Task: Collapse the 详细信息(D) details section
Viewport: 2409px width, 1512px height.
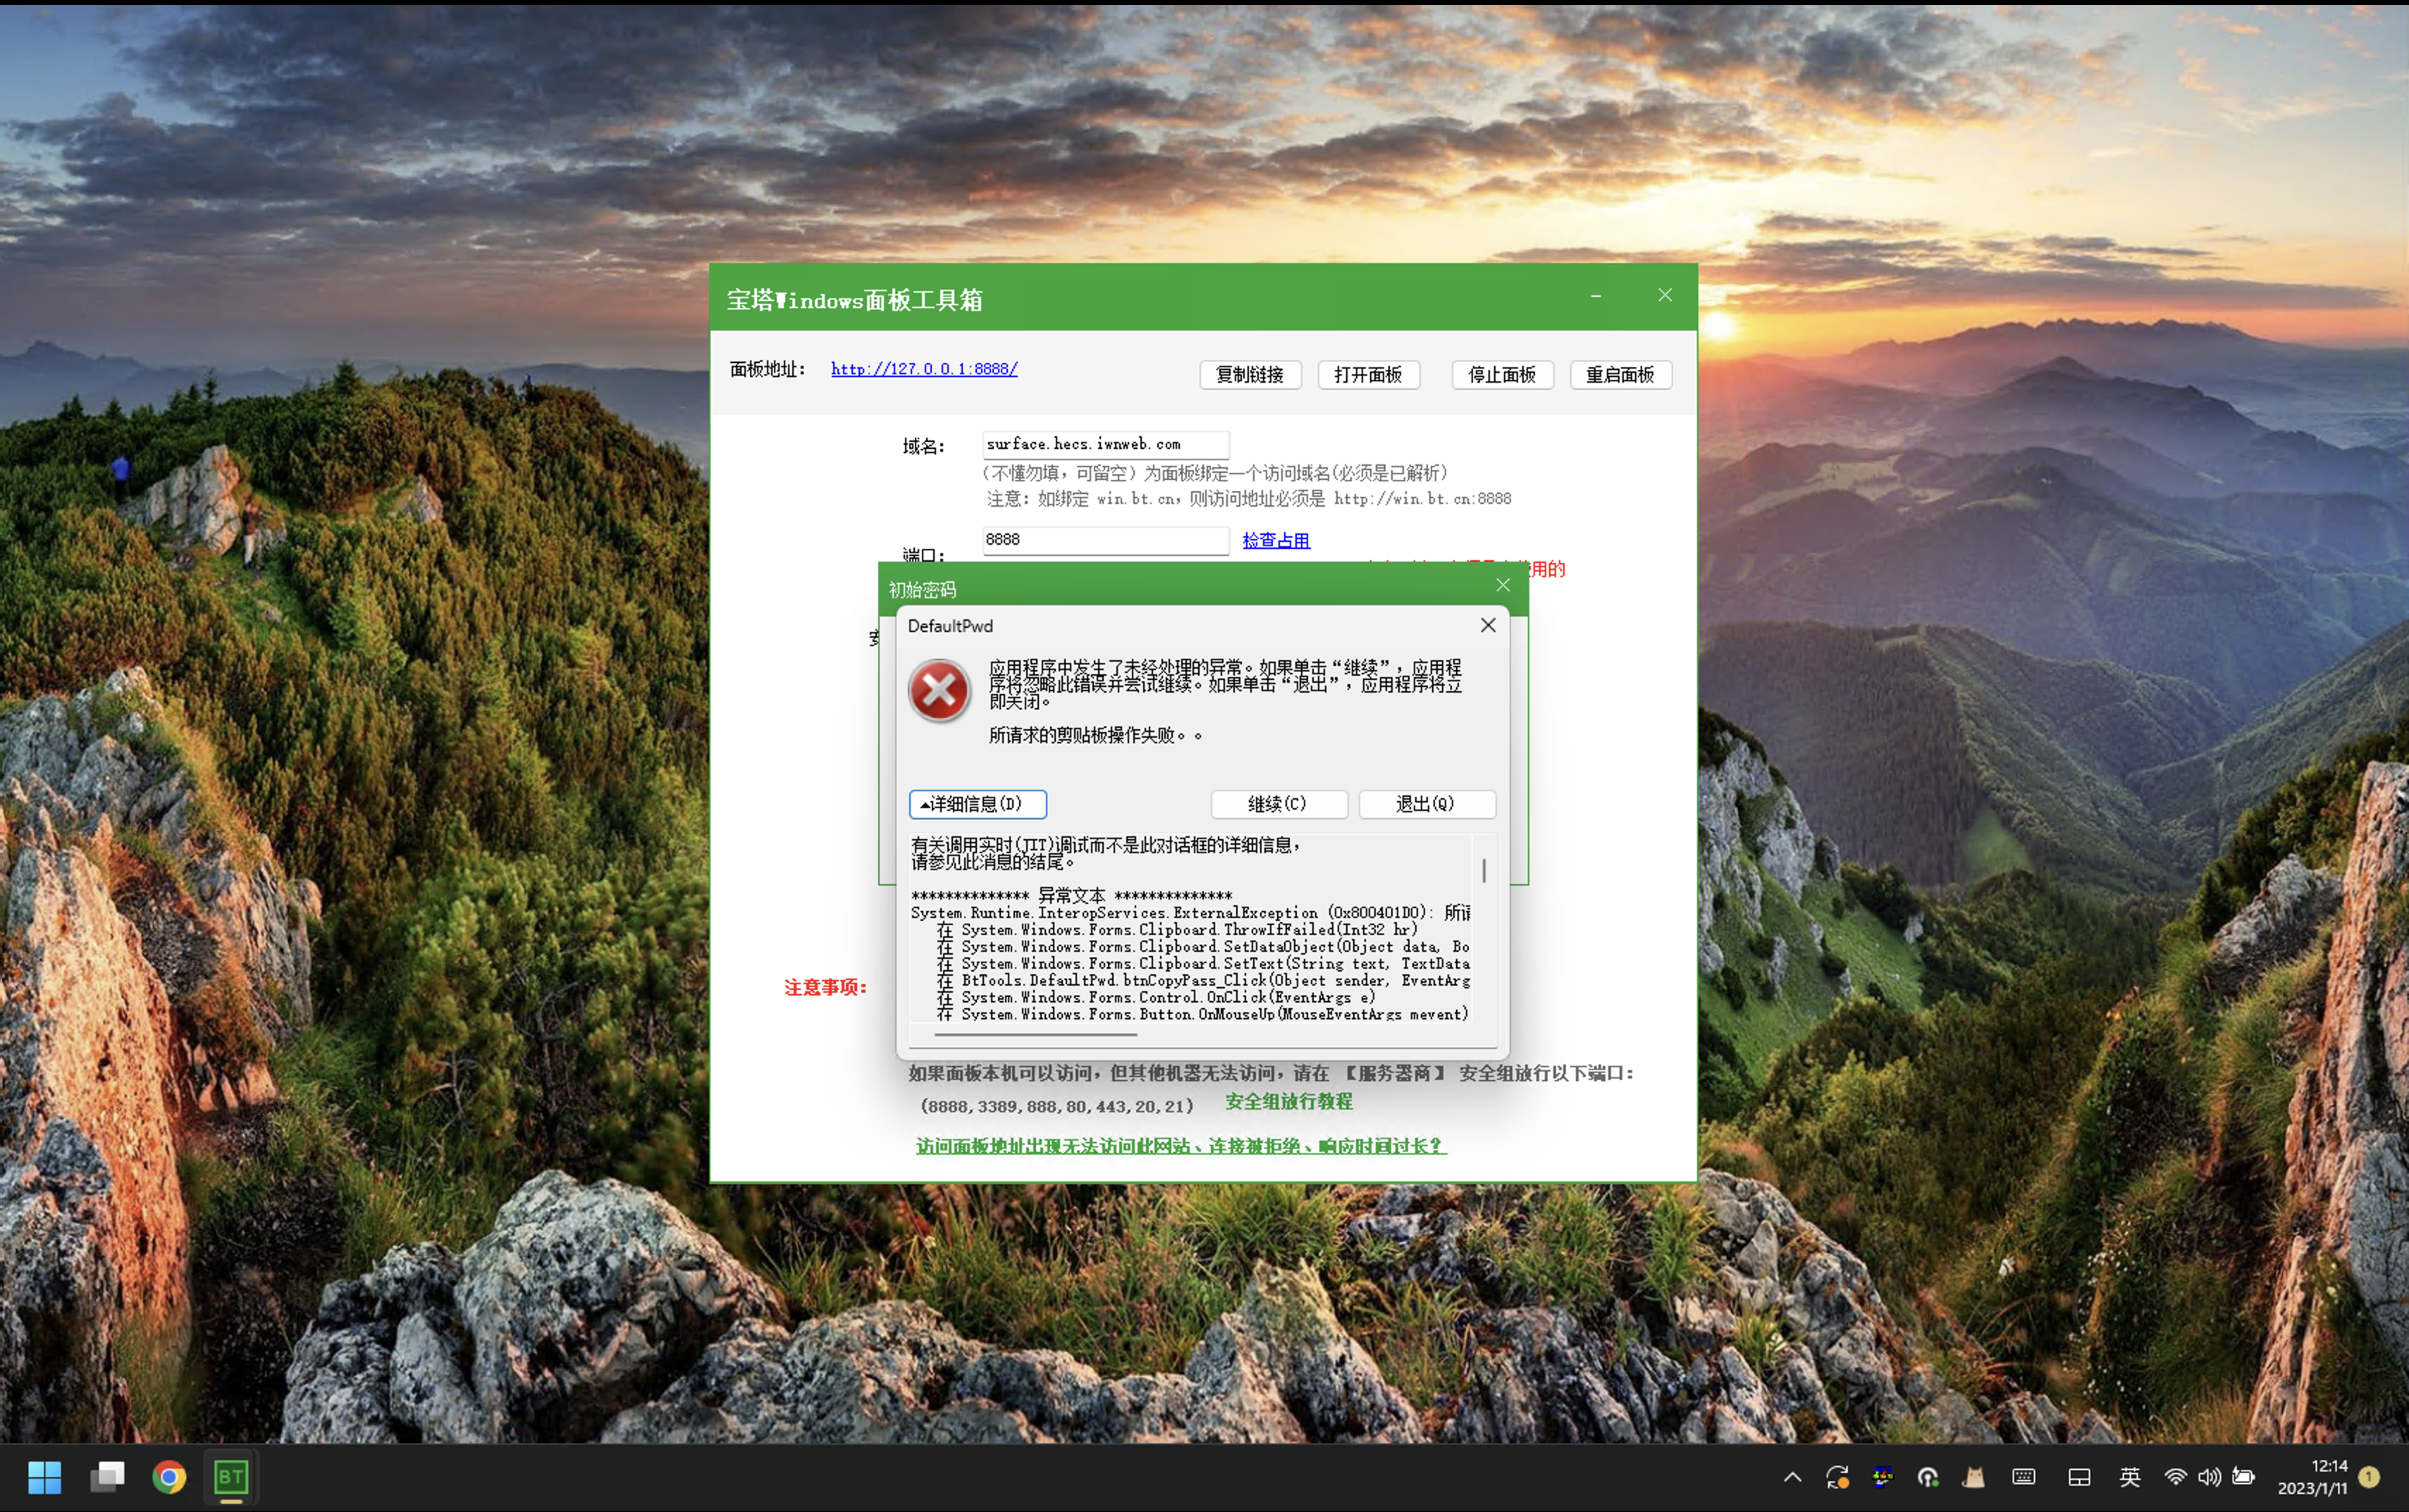Action: (x=978, y=804)
